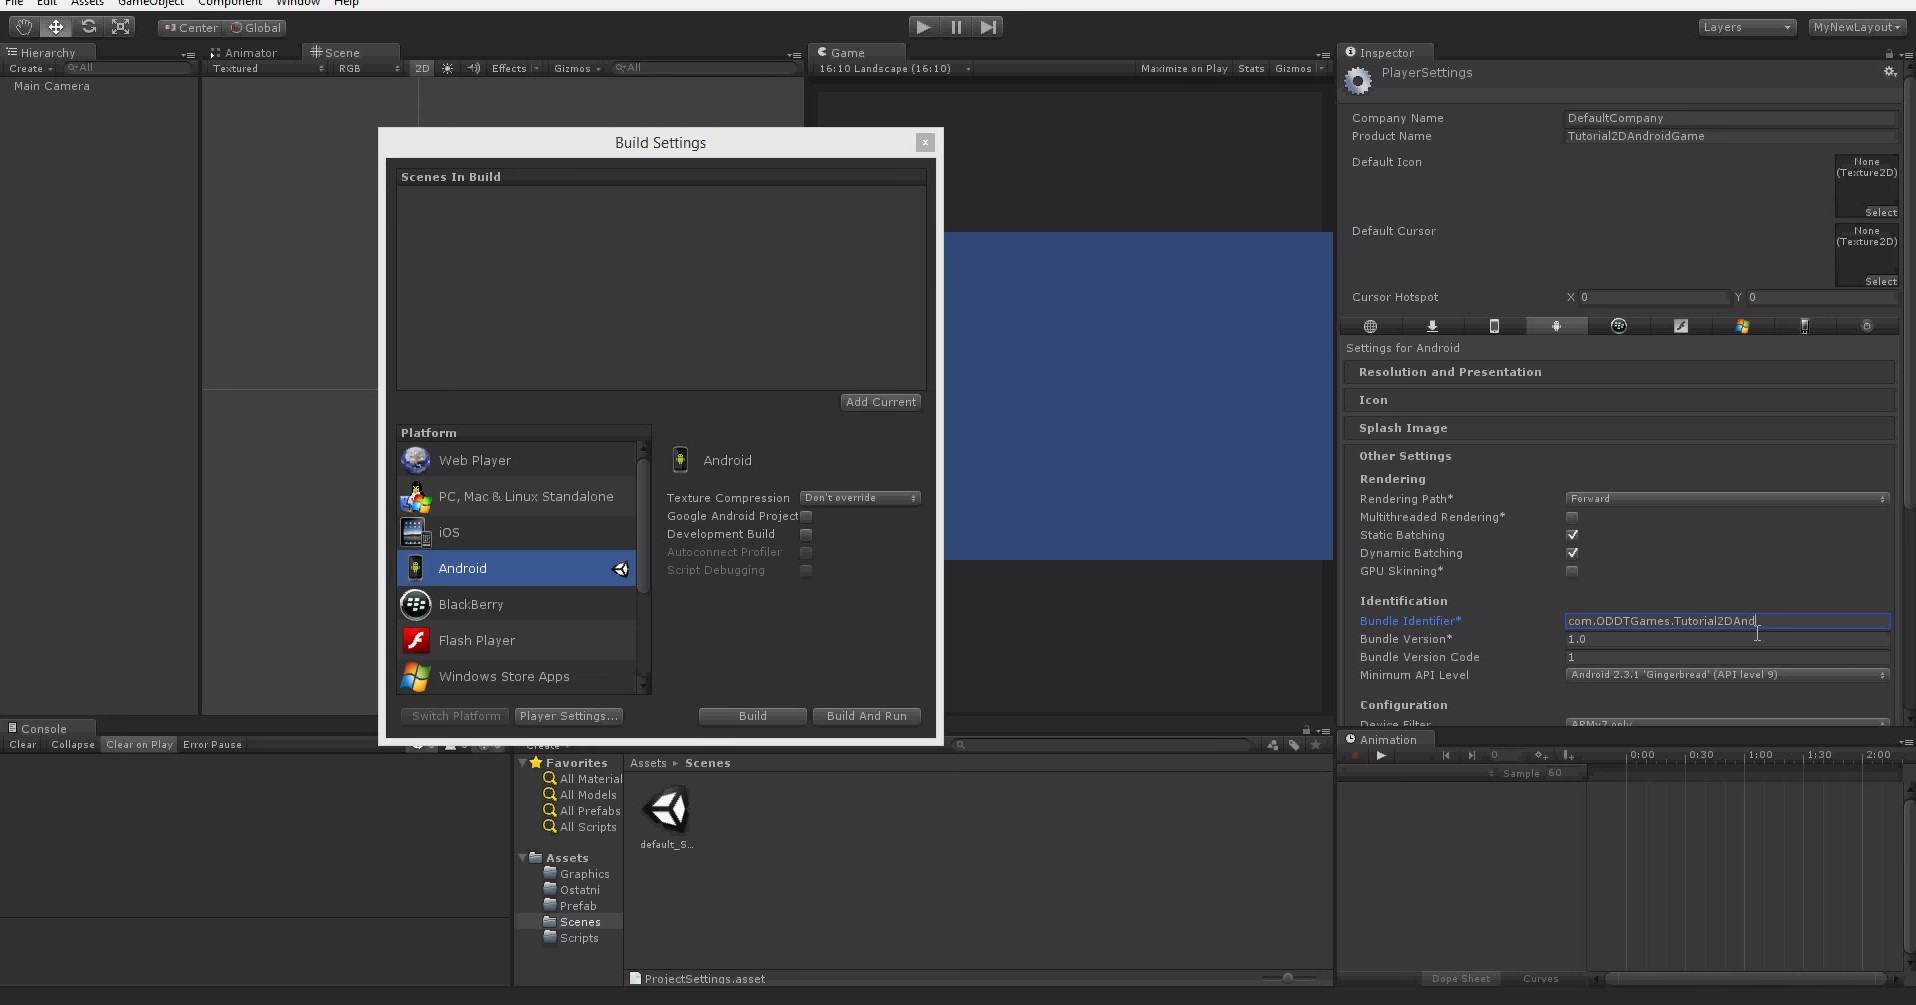Image resolution: width=1916 pixels, height=1005 pixels.
Task: Enable the Development Build checkbox
Action: coord(806,534)
